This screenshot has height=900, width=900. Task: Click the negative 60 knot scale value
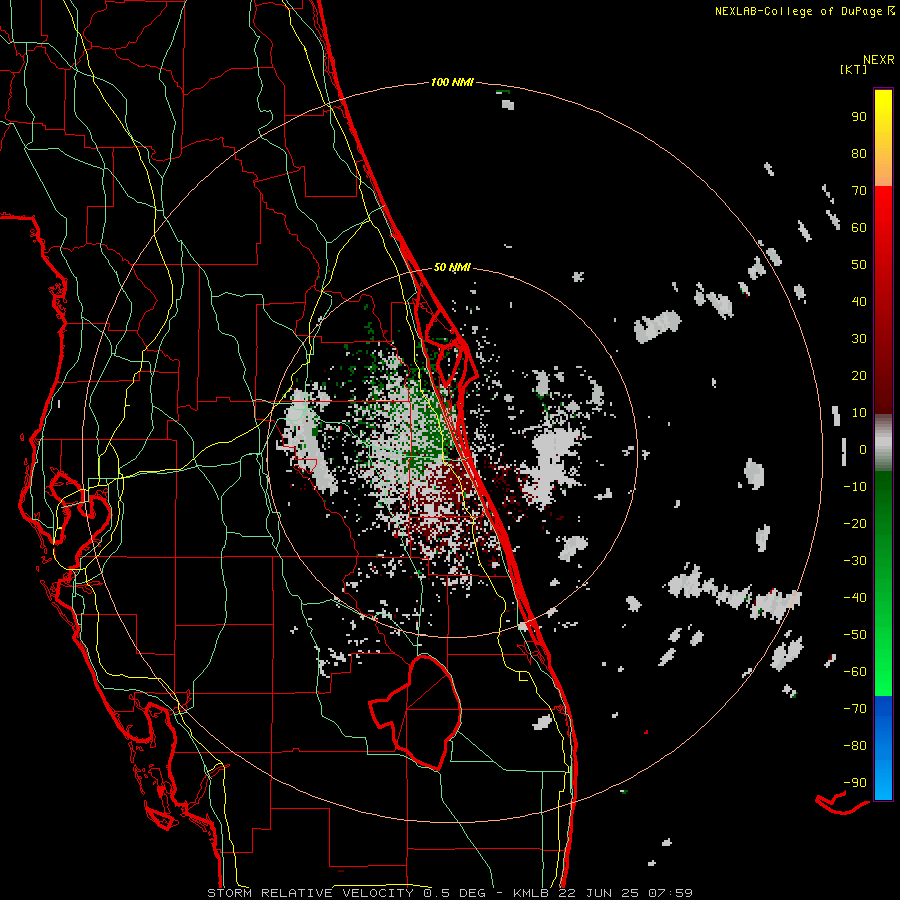pyautogui.click(x=855, y=672)
